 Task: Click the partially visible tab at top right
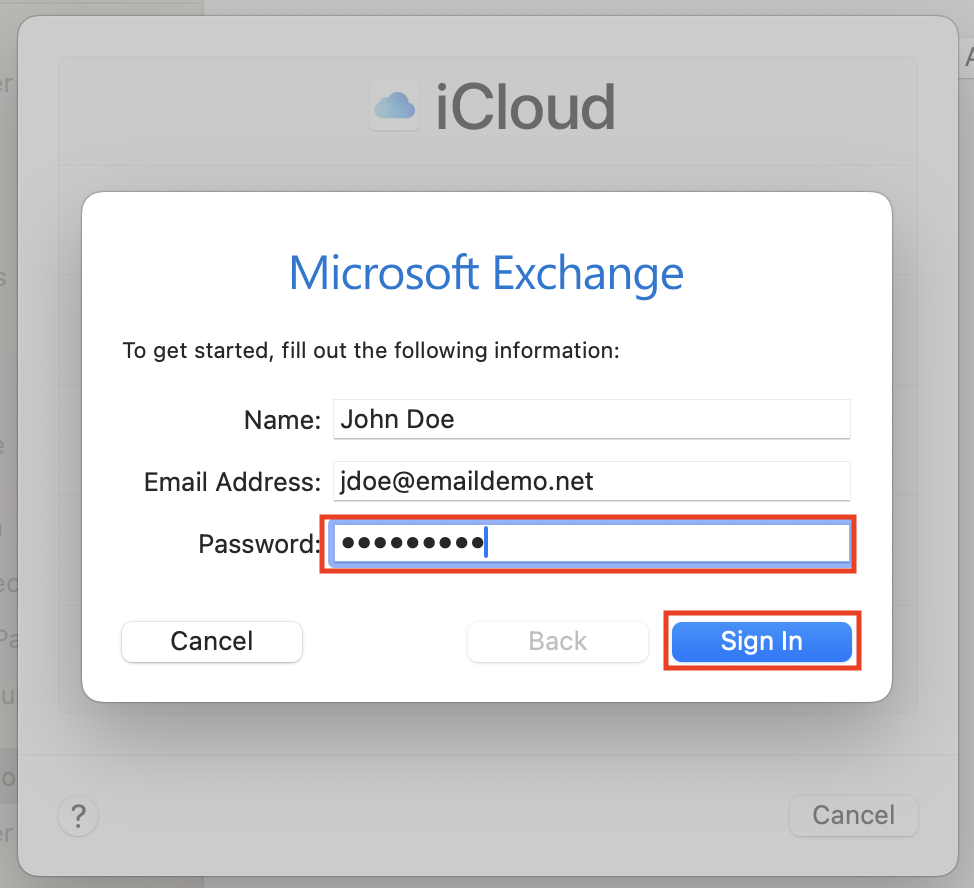[x=967, y=57]
